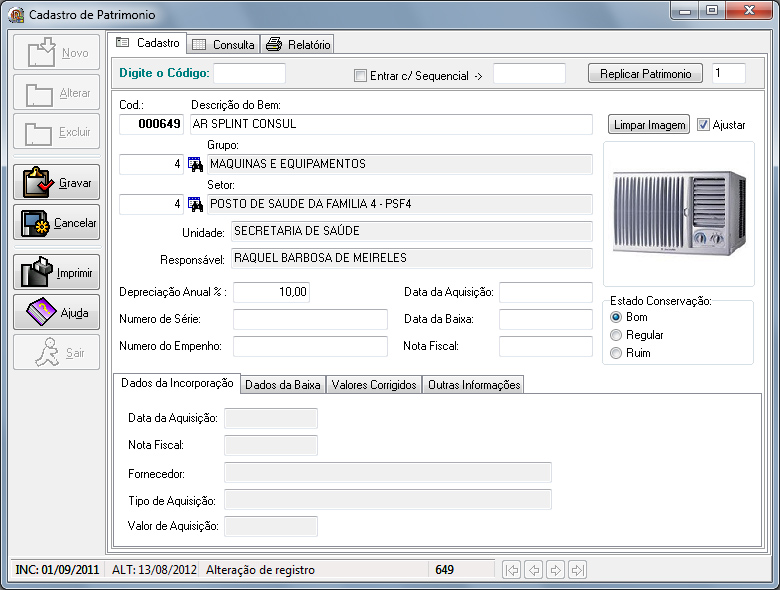The image size is (780, 590).
Task: Click Limpar Imagem button
Action: click(648, 125)
